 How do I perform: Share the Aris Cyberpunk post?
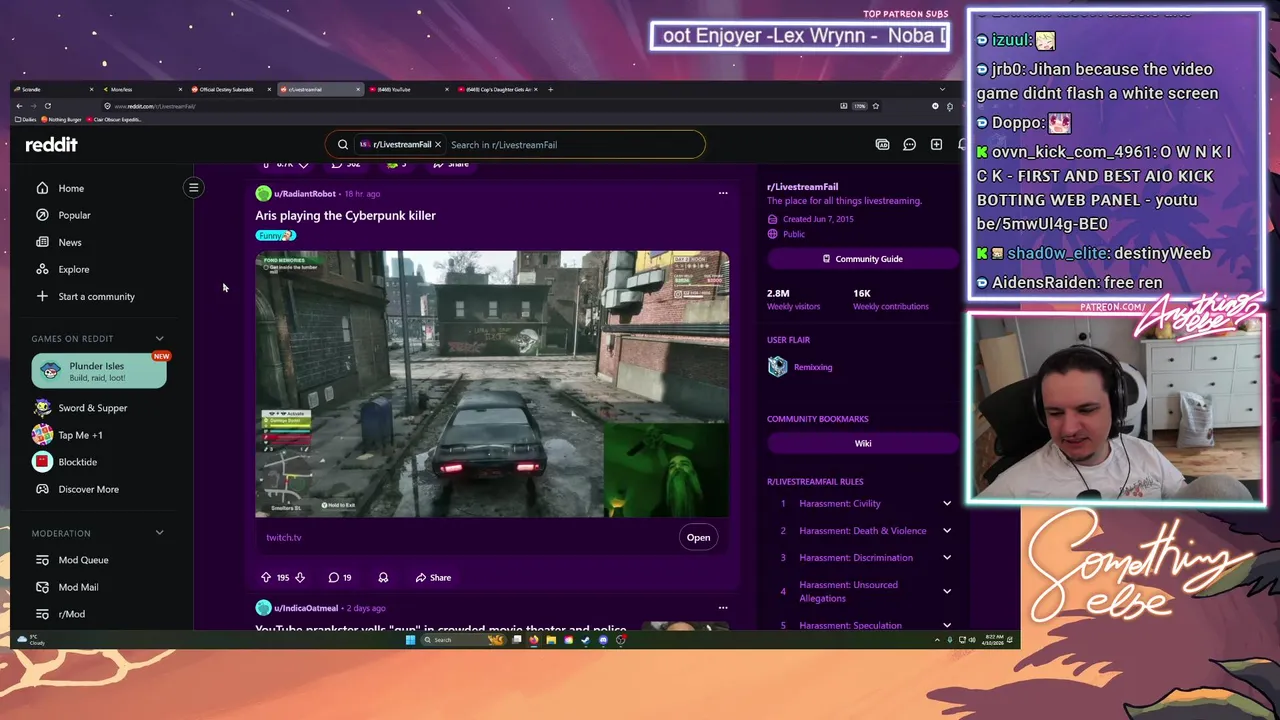click(x=433, y=577)
